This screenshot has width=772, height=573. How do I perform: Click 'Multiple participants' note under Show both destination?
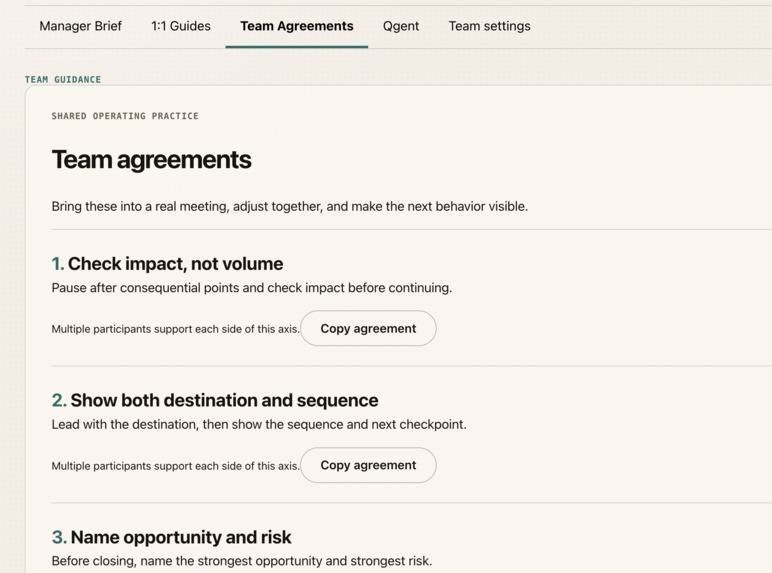tap(175, 466)
